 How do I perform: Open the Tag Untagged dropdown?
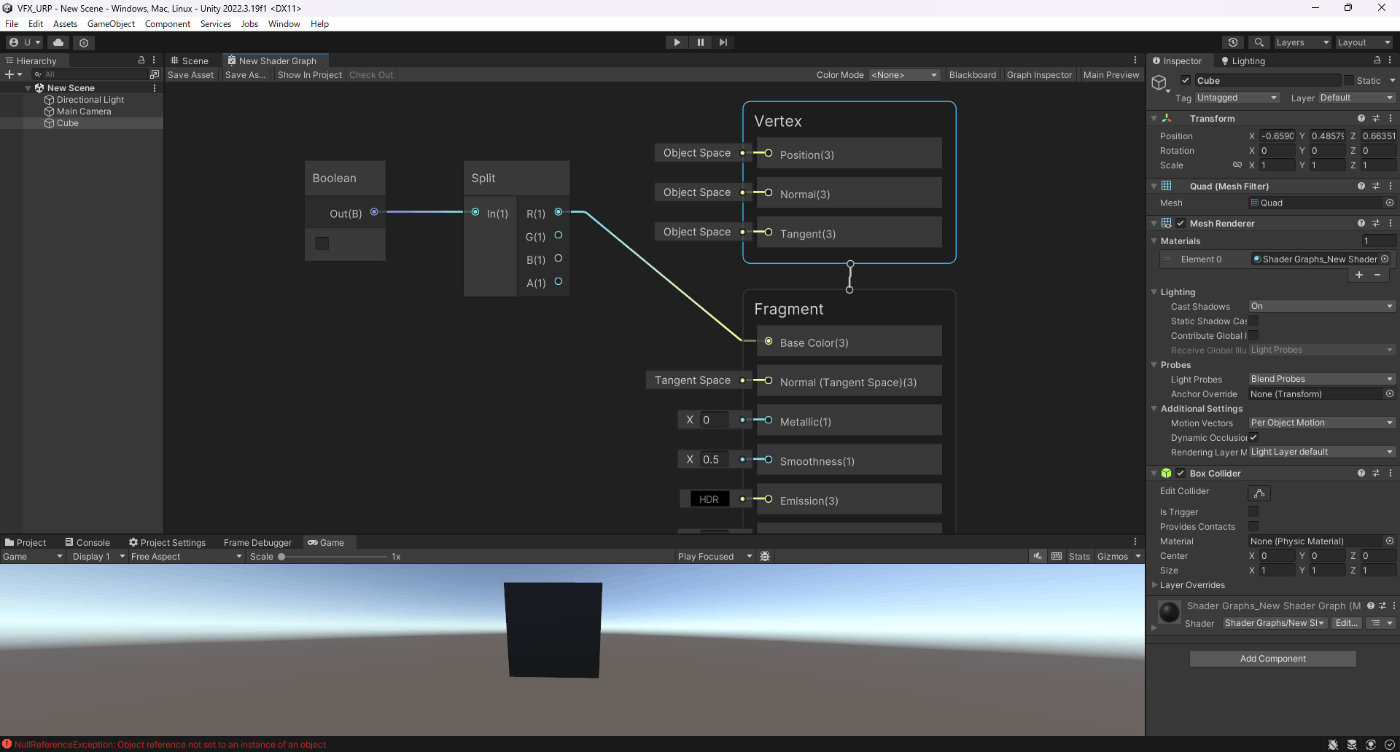click(x=1237, y=97)
